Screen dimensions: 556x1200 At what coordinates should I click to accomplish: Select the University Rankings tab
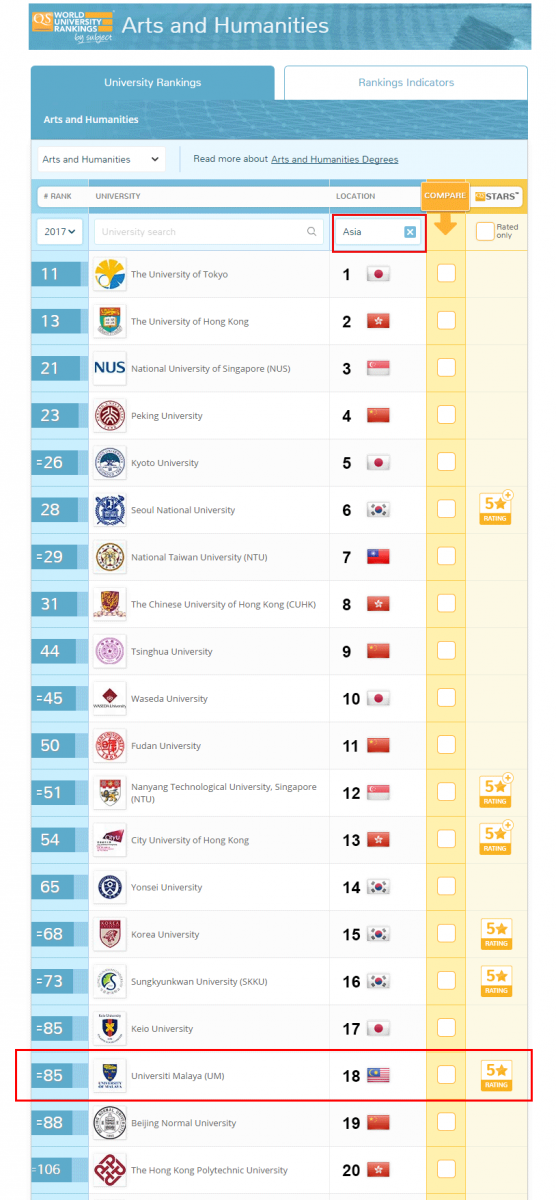click(x=152, y=83)
